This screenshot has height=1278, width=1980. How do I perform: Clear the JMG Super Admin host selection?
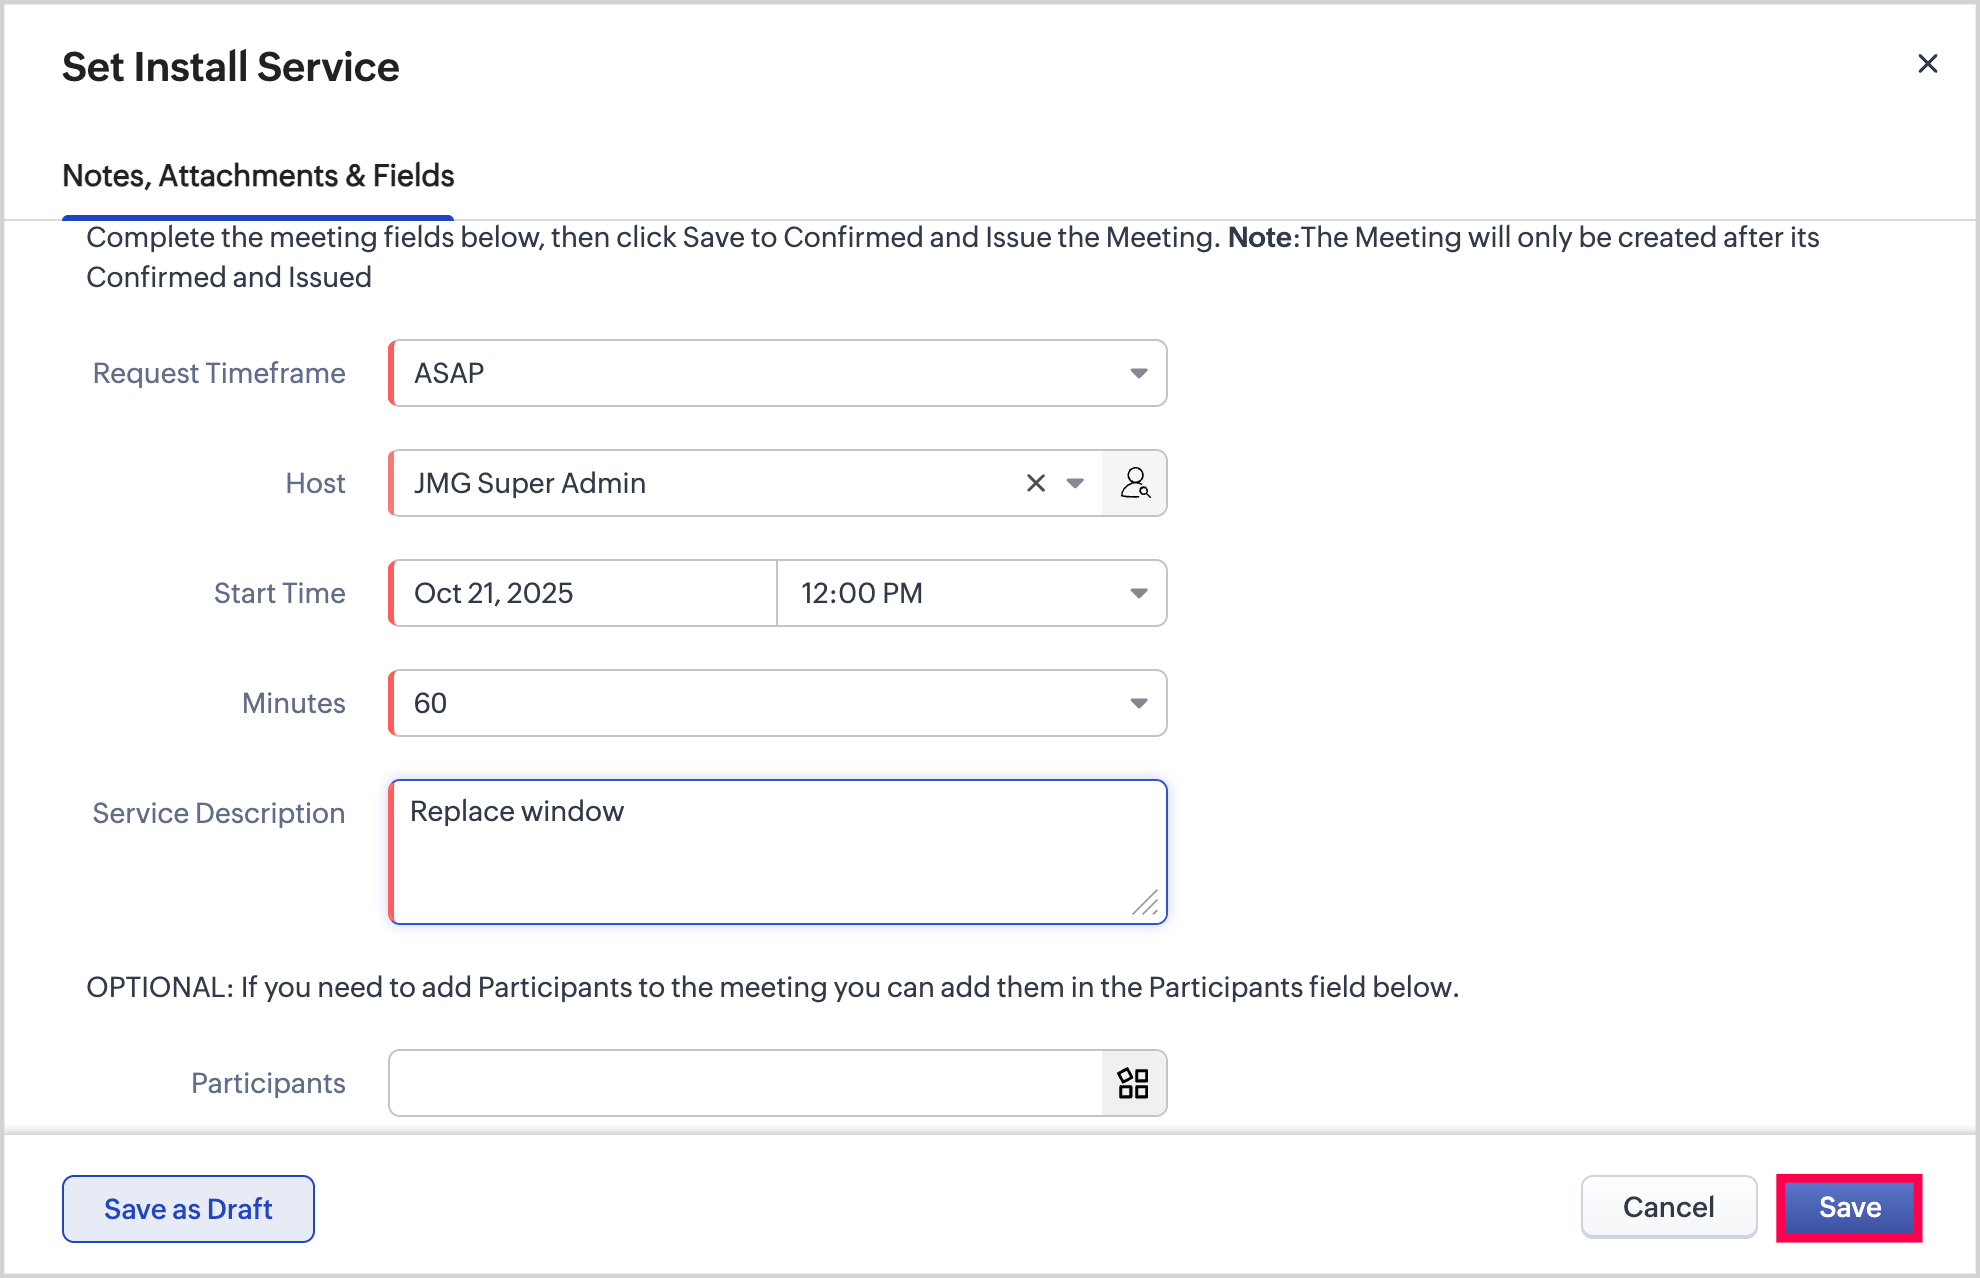pyautogui.click(x=1035, y=483)
